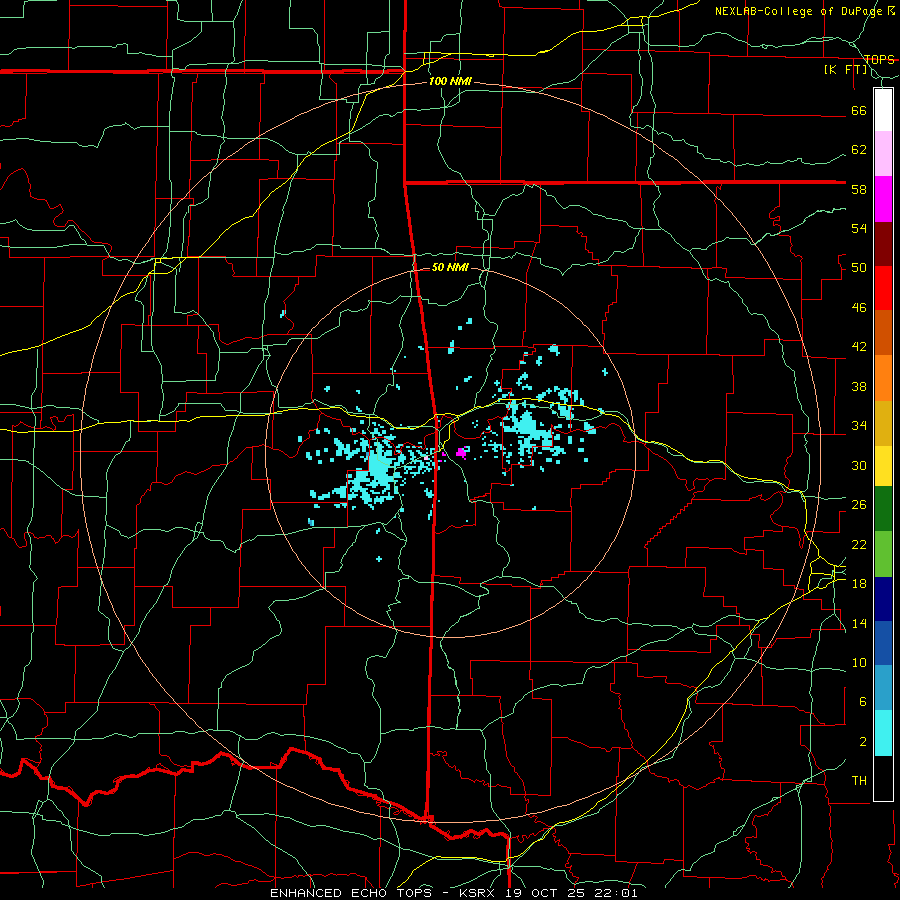Click the 100 NMI range ring label
Screen dimensions: 900x900
tap(451, 81)
